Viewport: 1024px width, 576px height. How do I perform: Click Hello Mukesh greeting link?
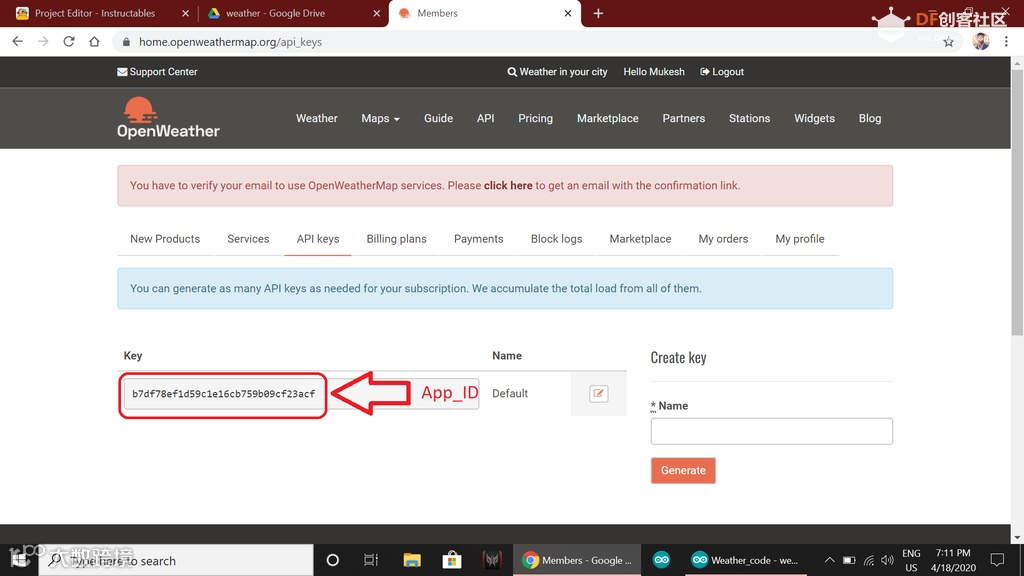pyautogui.click(x=654, y=72)
